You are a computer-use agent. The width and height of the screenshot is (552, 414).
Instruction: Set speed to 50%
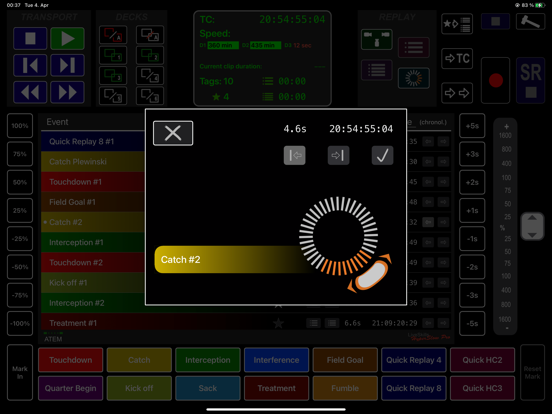pyautogui.click(x=20, y=182)
